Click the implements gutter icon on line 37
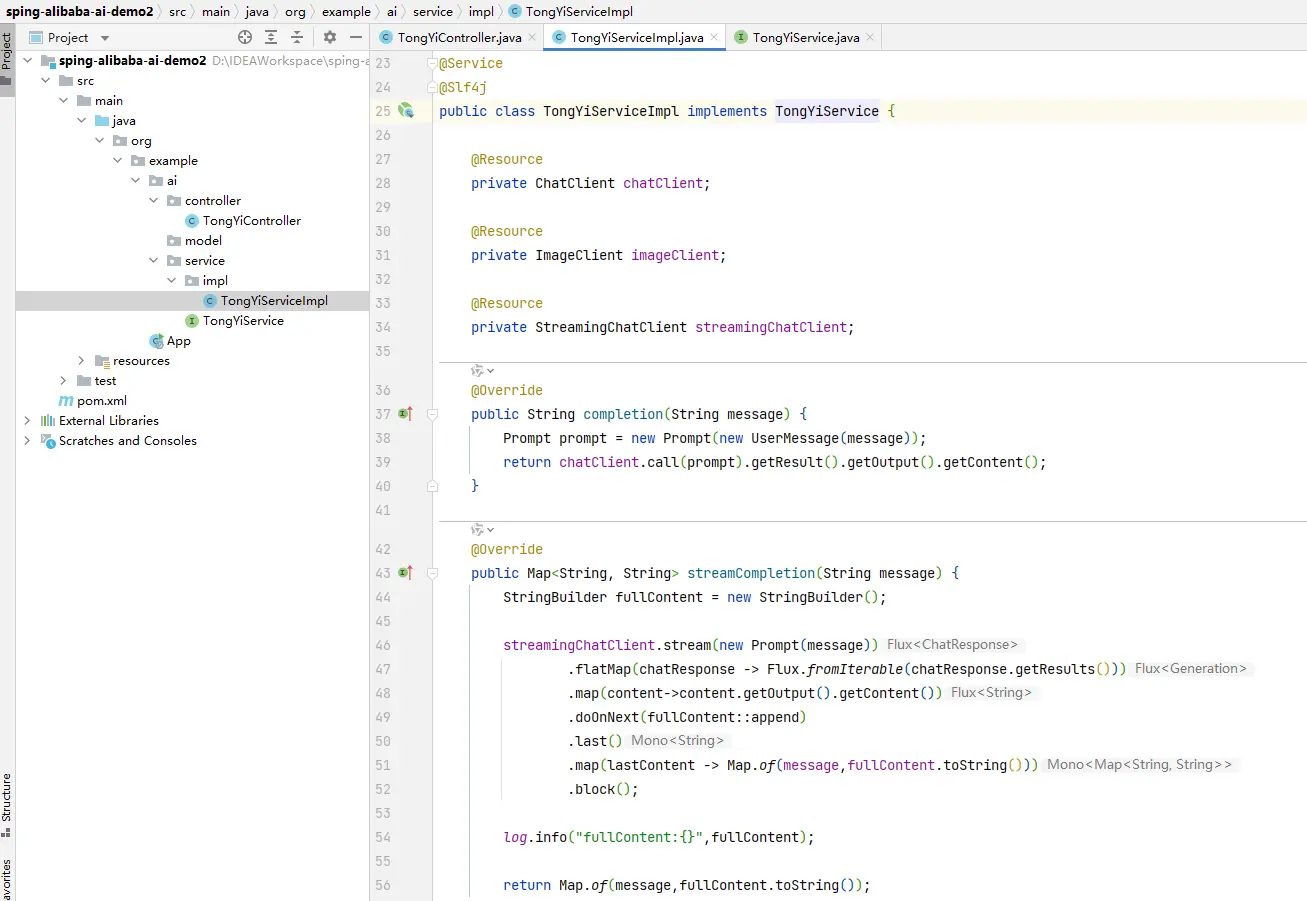 (405, 414)
